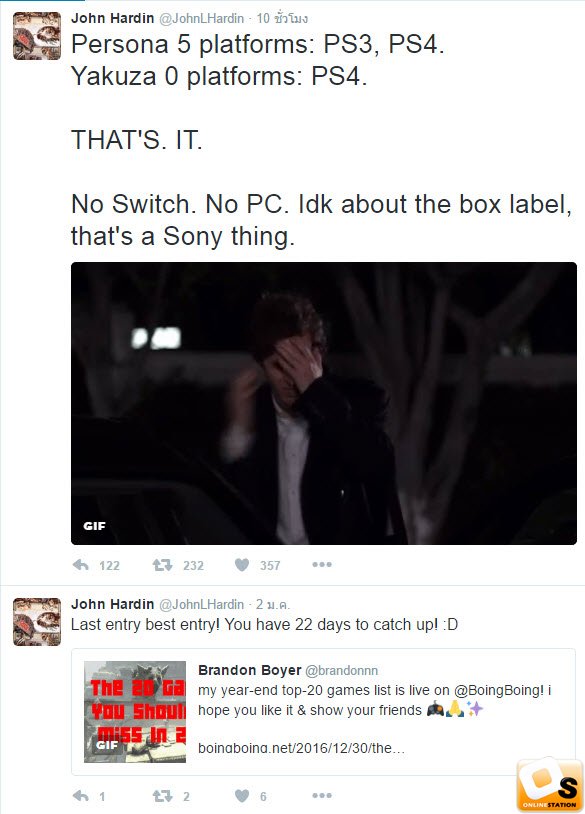Like the "Last entry best entry" tweet
Screen dimensions: 585x814
tap(242, 796)
